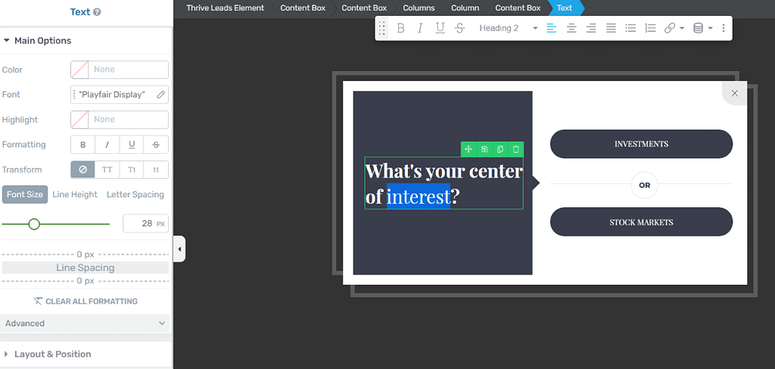This screenshot has height=369, width=775.
Task: Apply strikethrough from the floating toolbar
Action: click(x=460, y=28)
